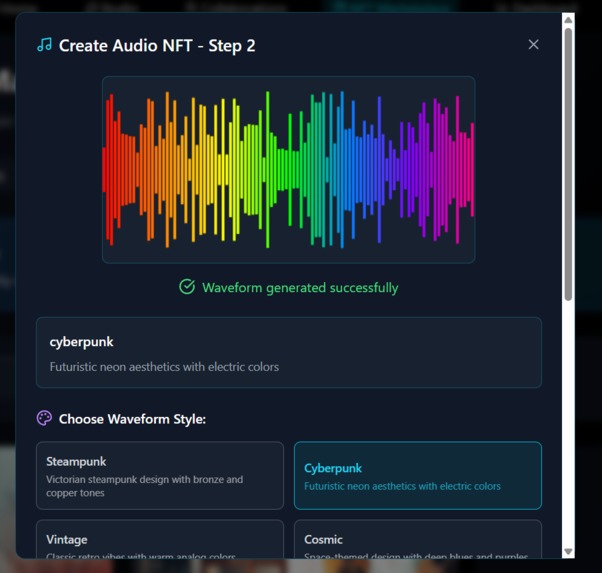Screen dimensions: 602x573
Task: Choose the Cosmic waveform style
Action: point(418,539)
